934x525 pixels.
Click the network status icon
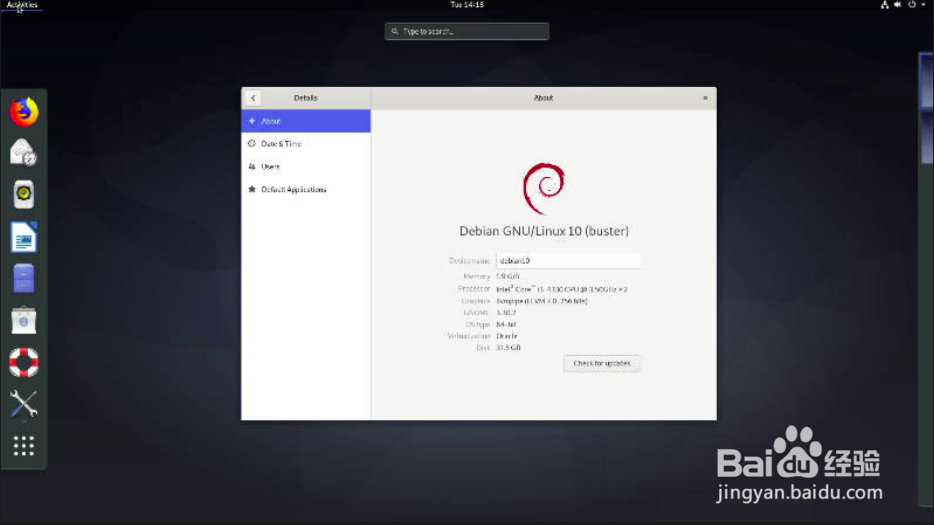[x=885, y=5]
